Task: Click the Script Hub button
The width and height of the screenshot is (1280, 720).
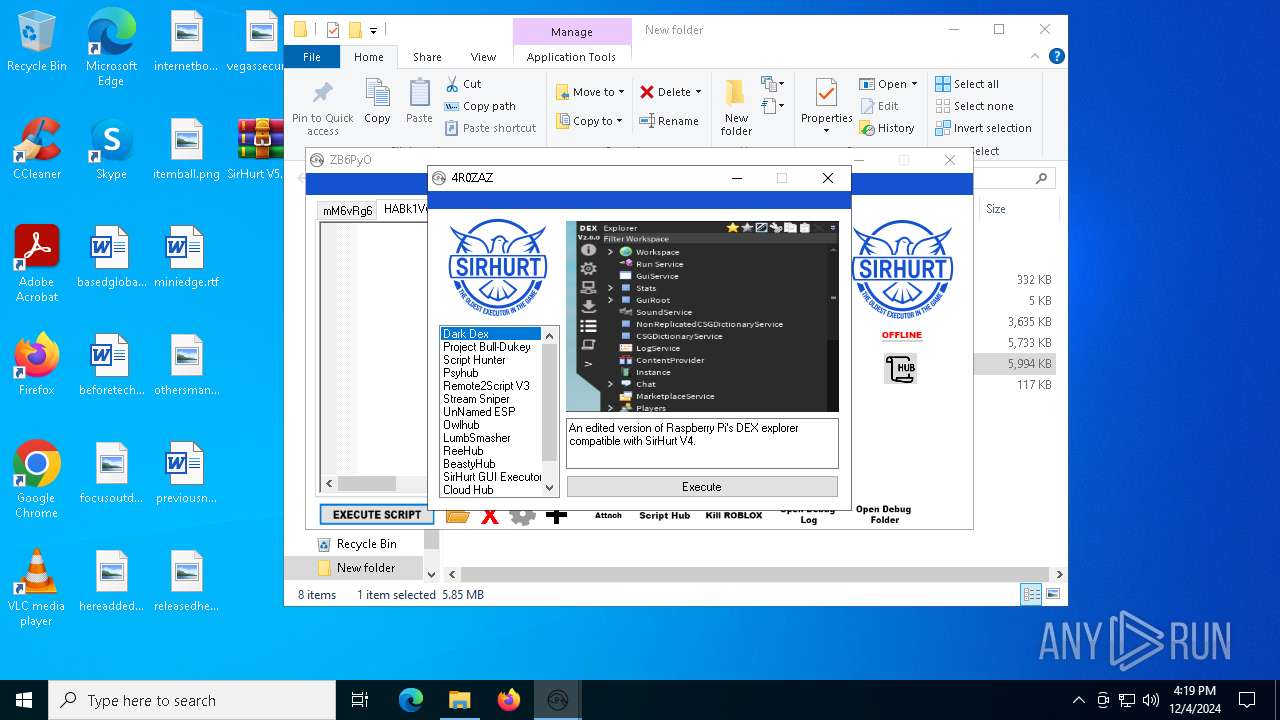Action: [665, 515]
